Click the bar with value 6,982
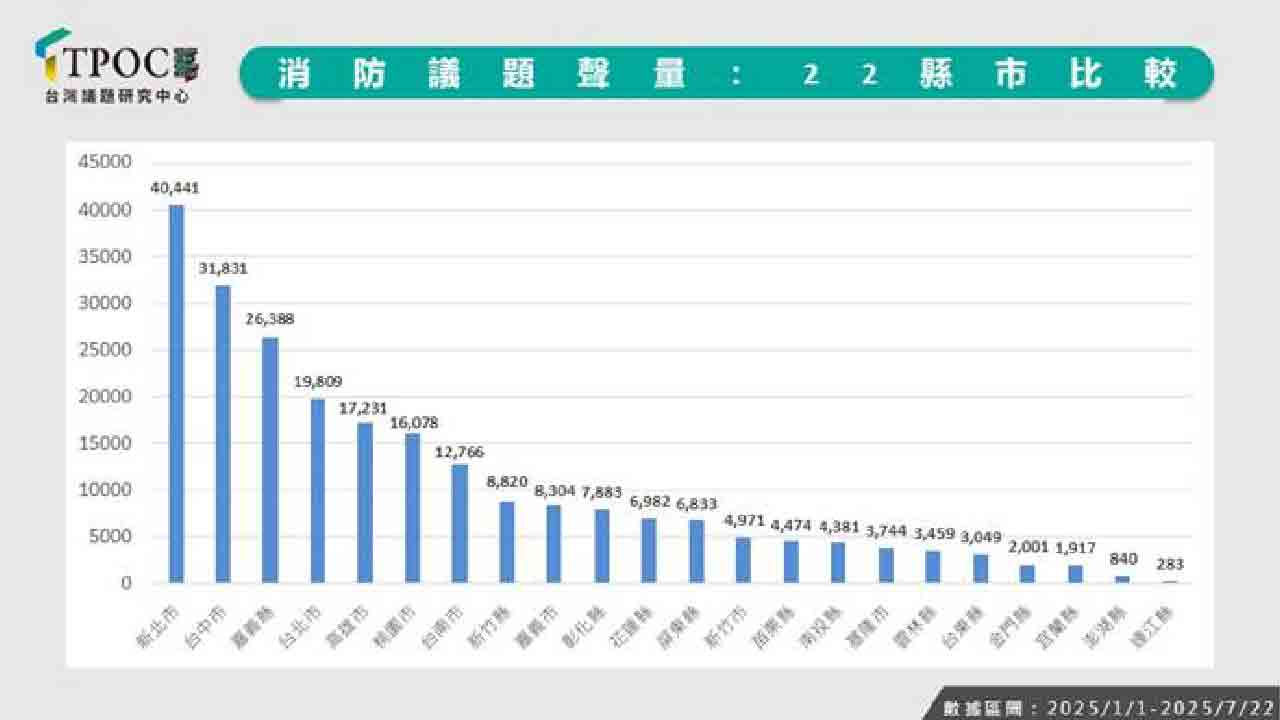This screenshot has width=1280, height=720. [649, 550]
